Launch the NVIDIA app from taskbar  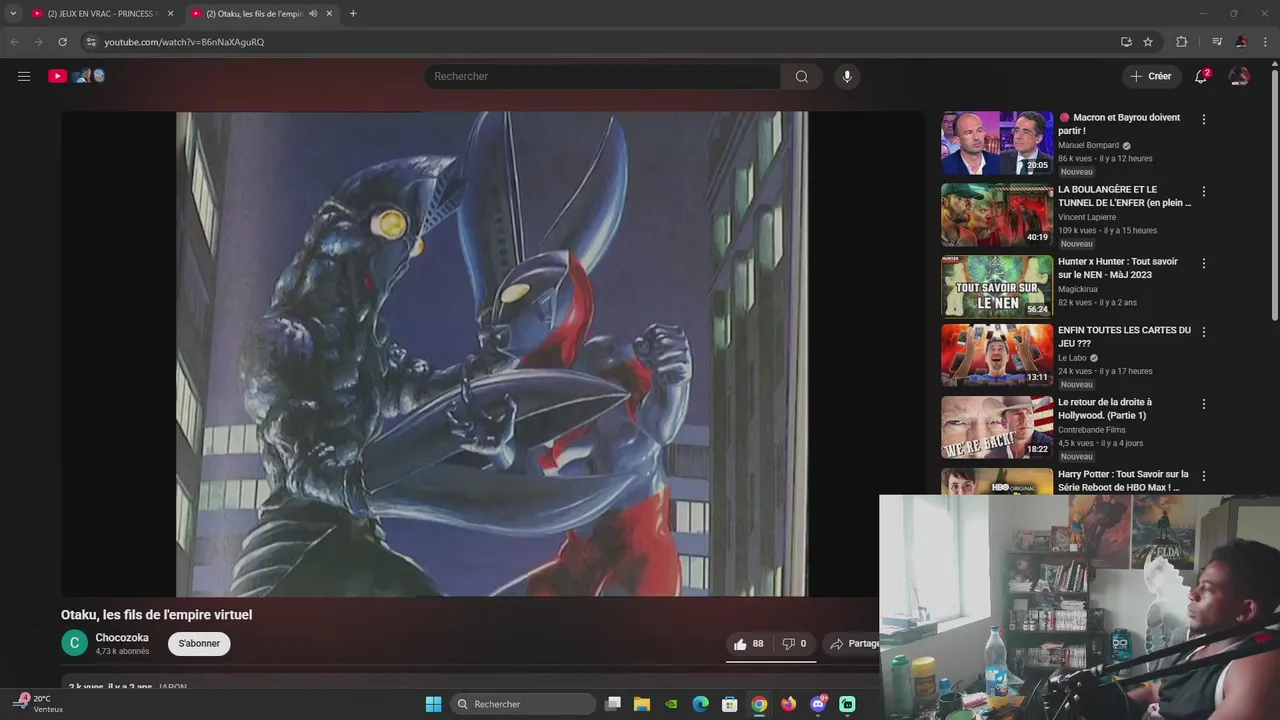point(672,704)
